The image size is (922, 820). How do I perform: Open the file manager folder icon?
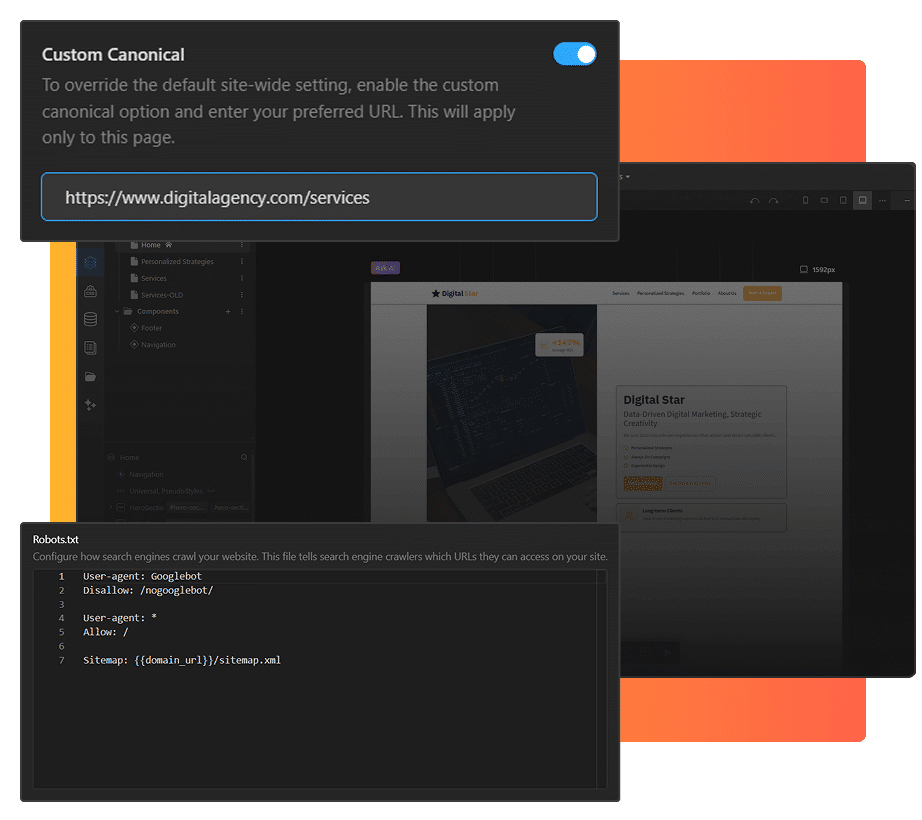[90, 377]
